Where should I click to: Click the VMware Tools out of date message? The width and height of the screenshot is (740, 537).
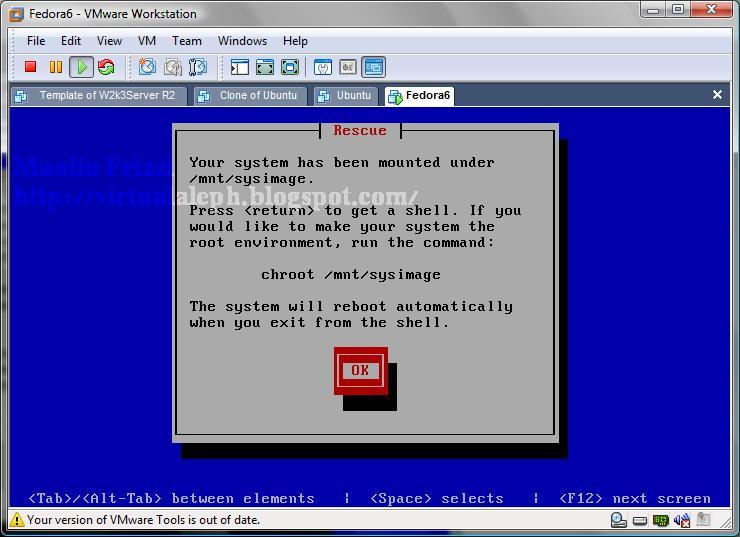143,520
